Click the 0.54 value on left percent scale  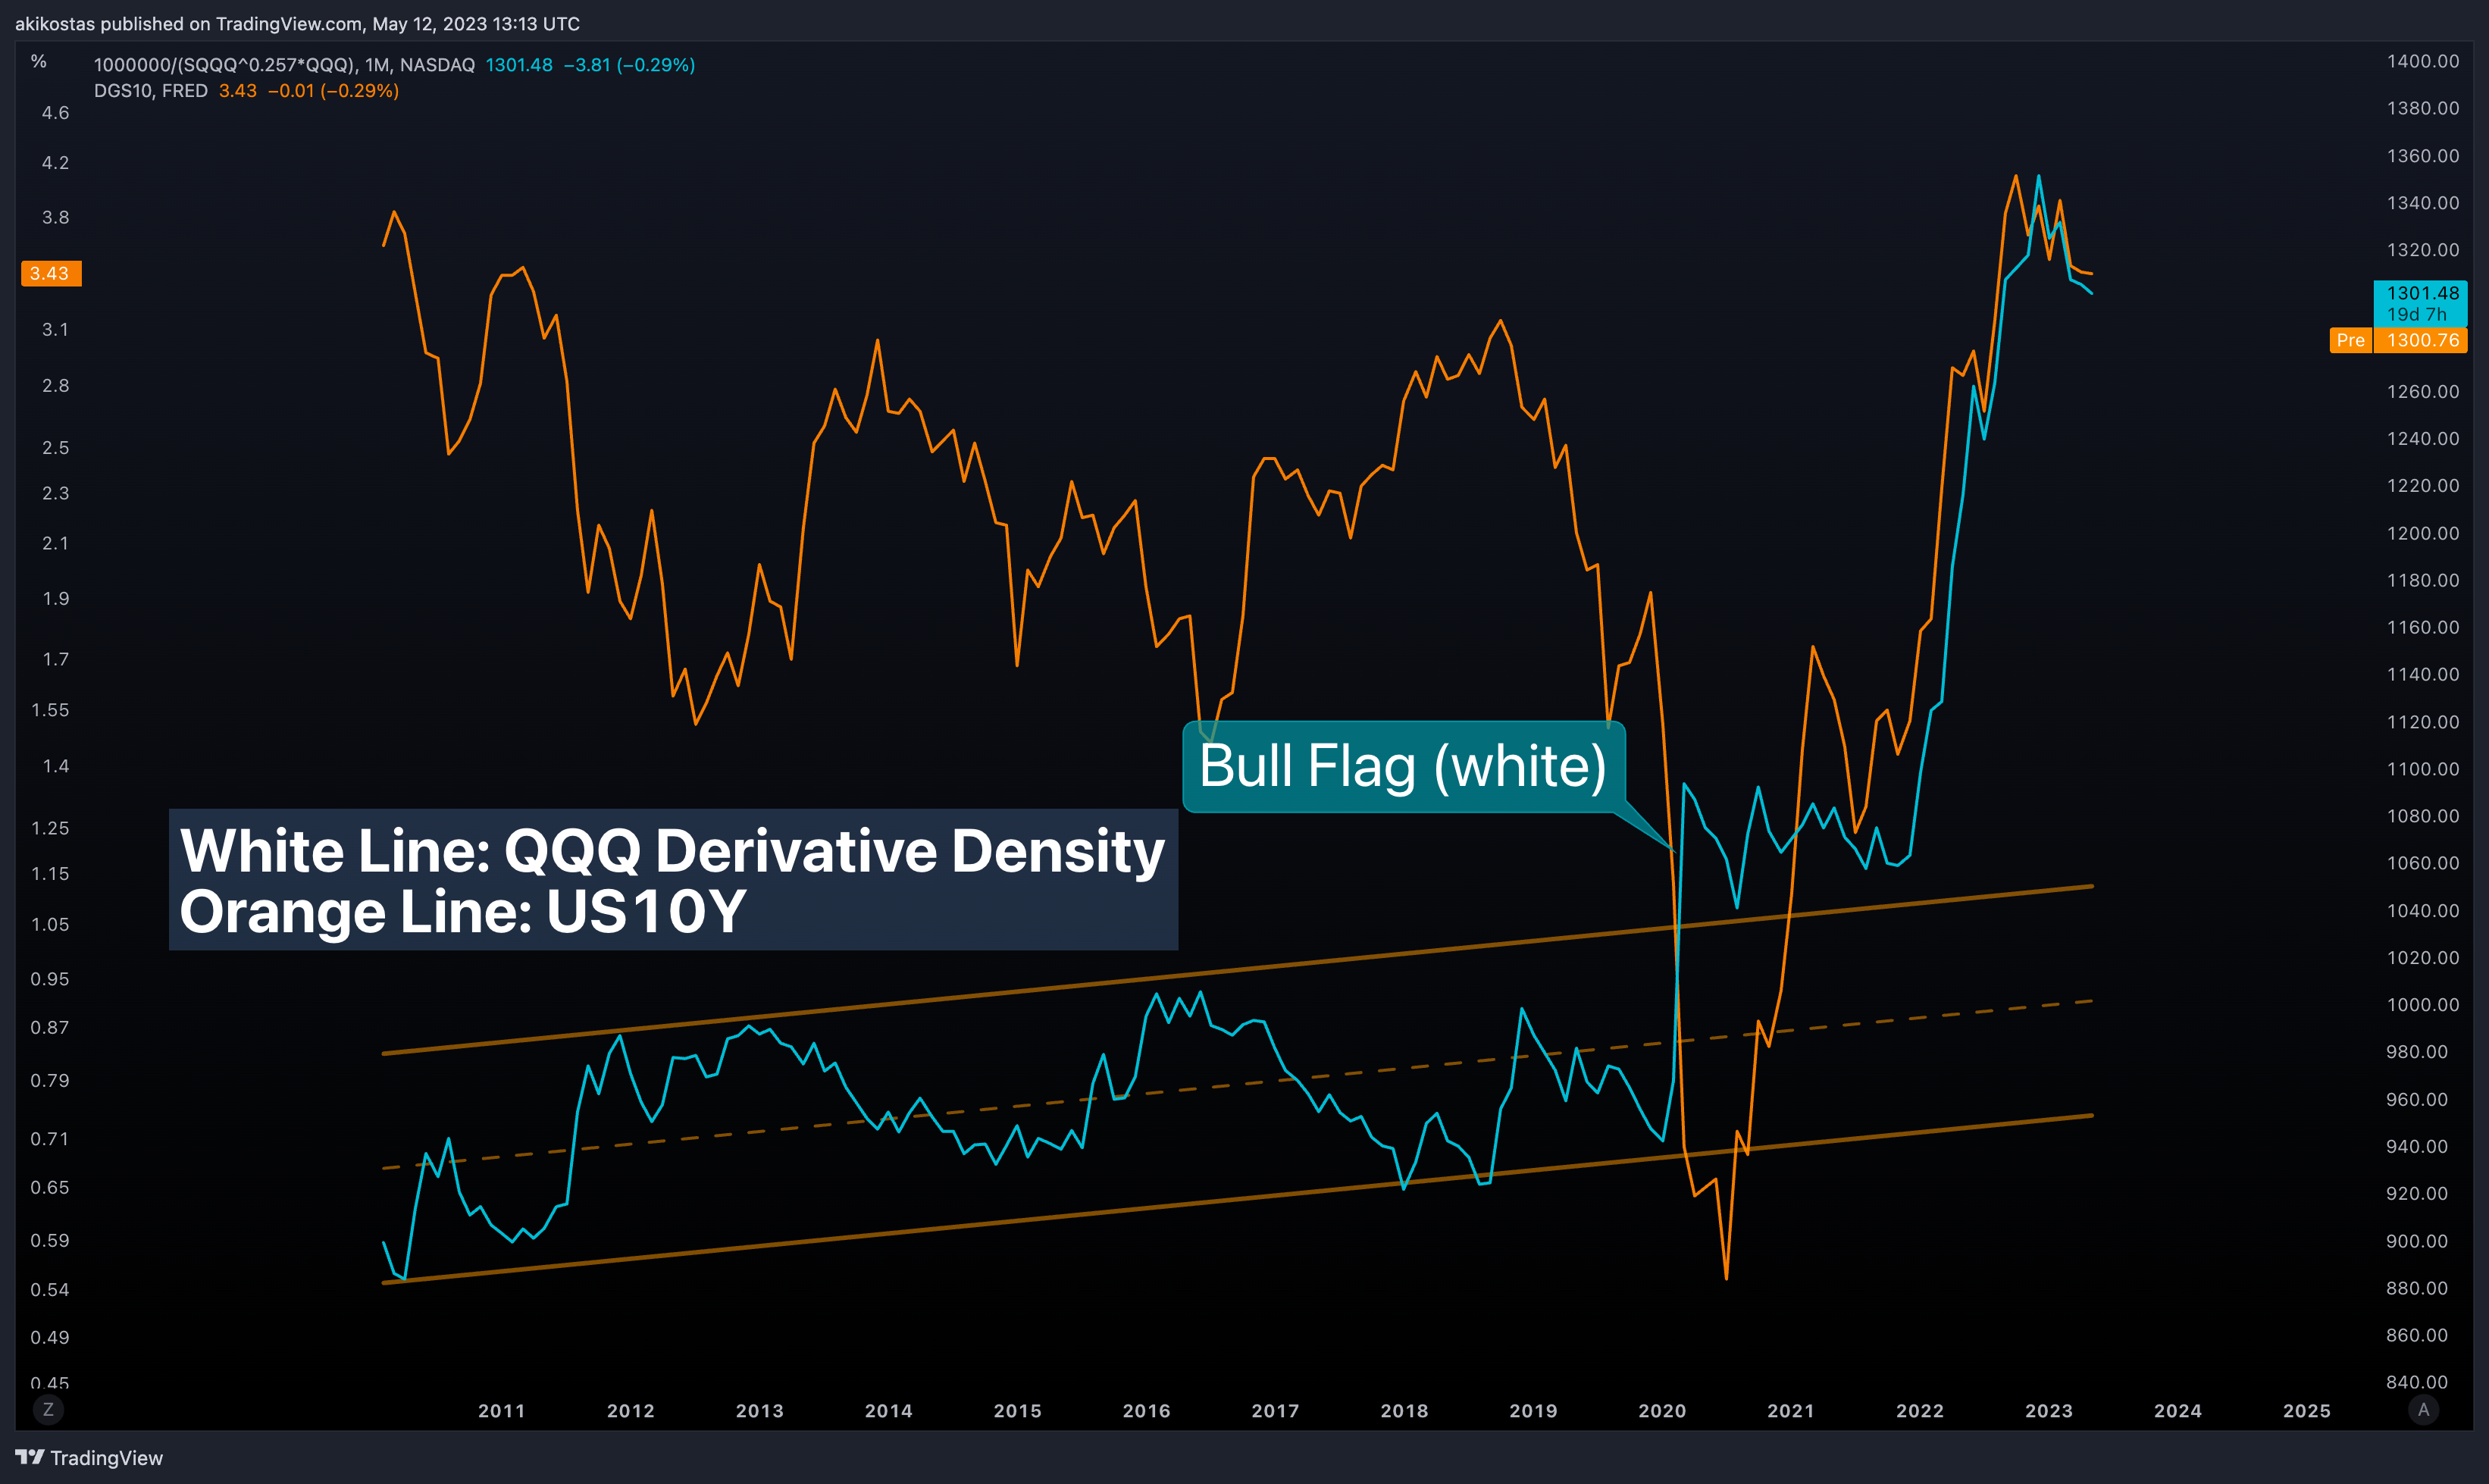pyautogui.click(x=50, y=1290)
